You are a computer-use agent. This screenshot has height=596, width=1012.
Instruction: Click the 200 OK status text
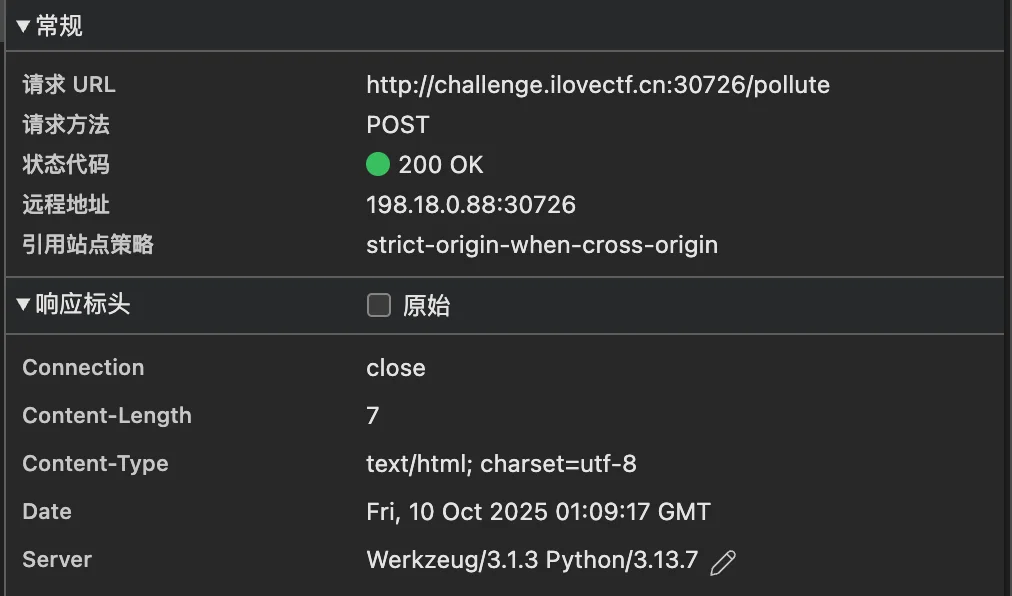tap(441, 165)
